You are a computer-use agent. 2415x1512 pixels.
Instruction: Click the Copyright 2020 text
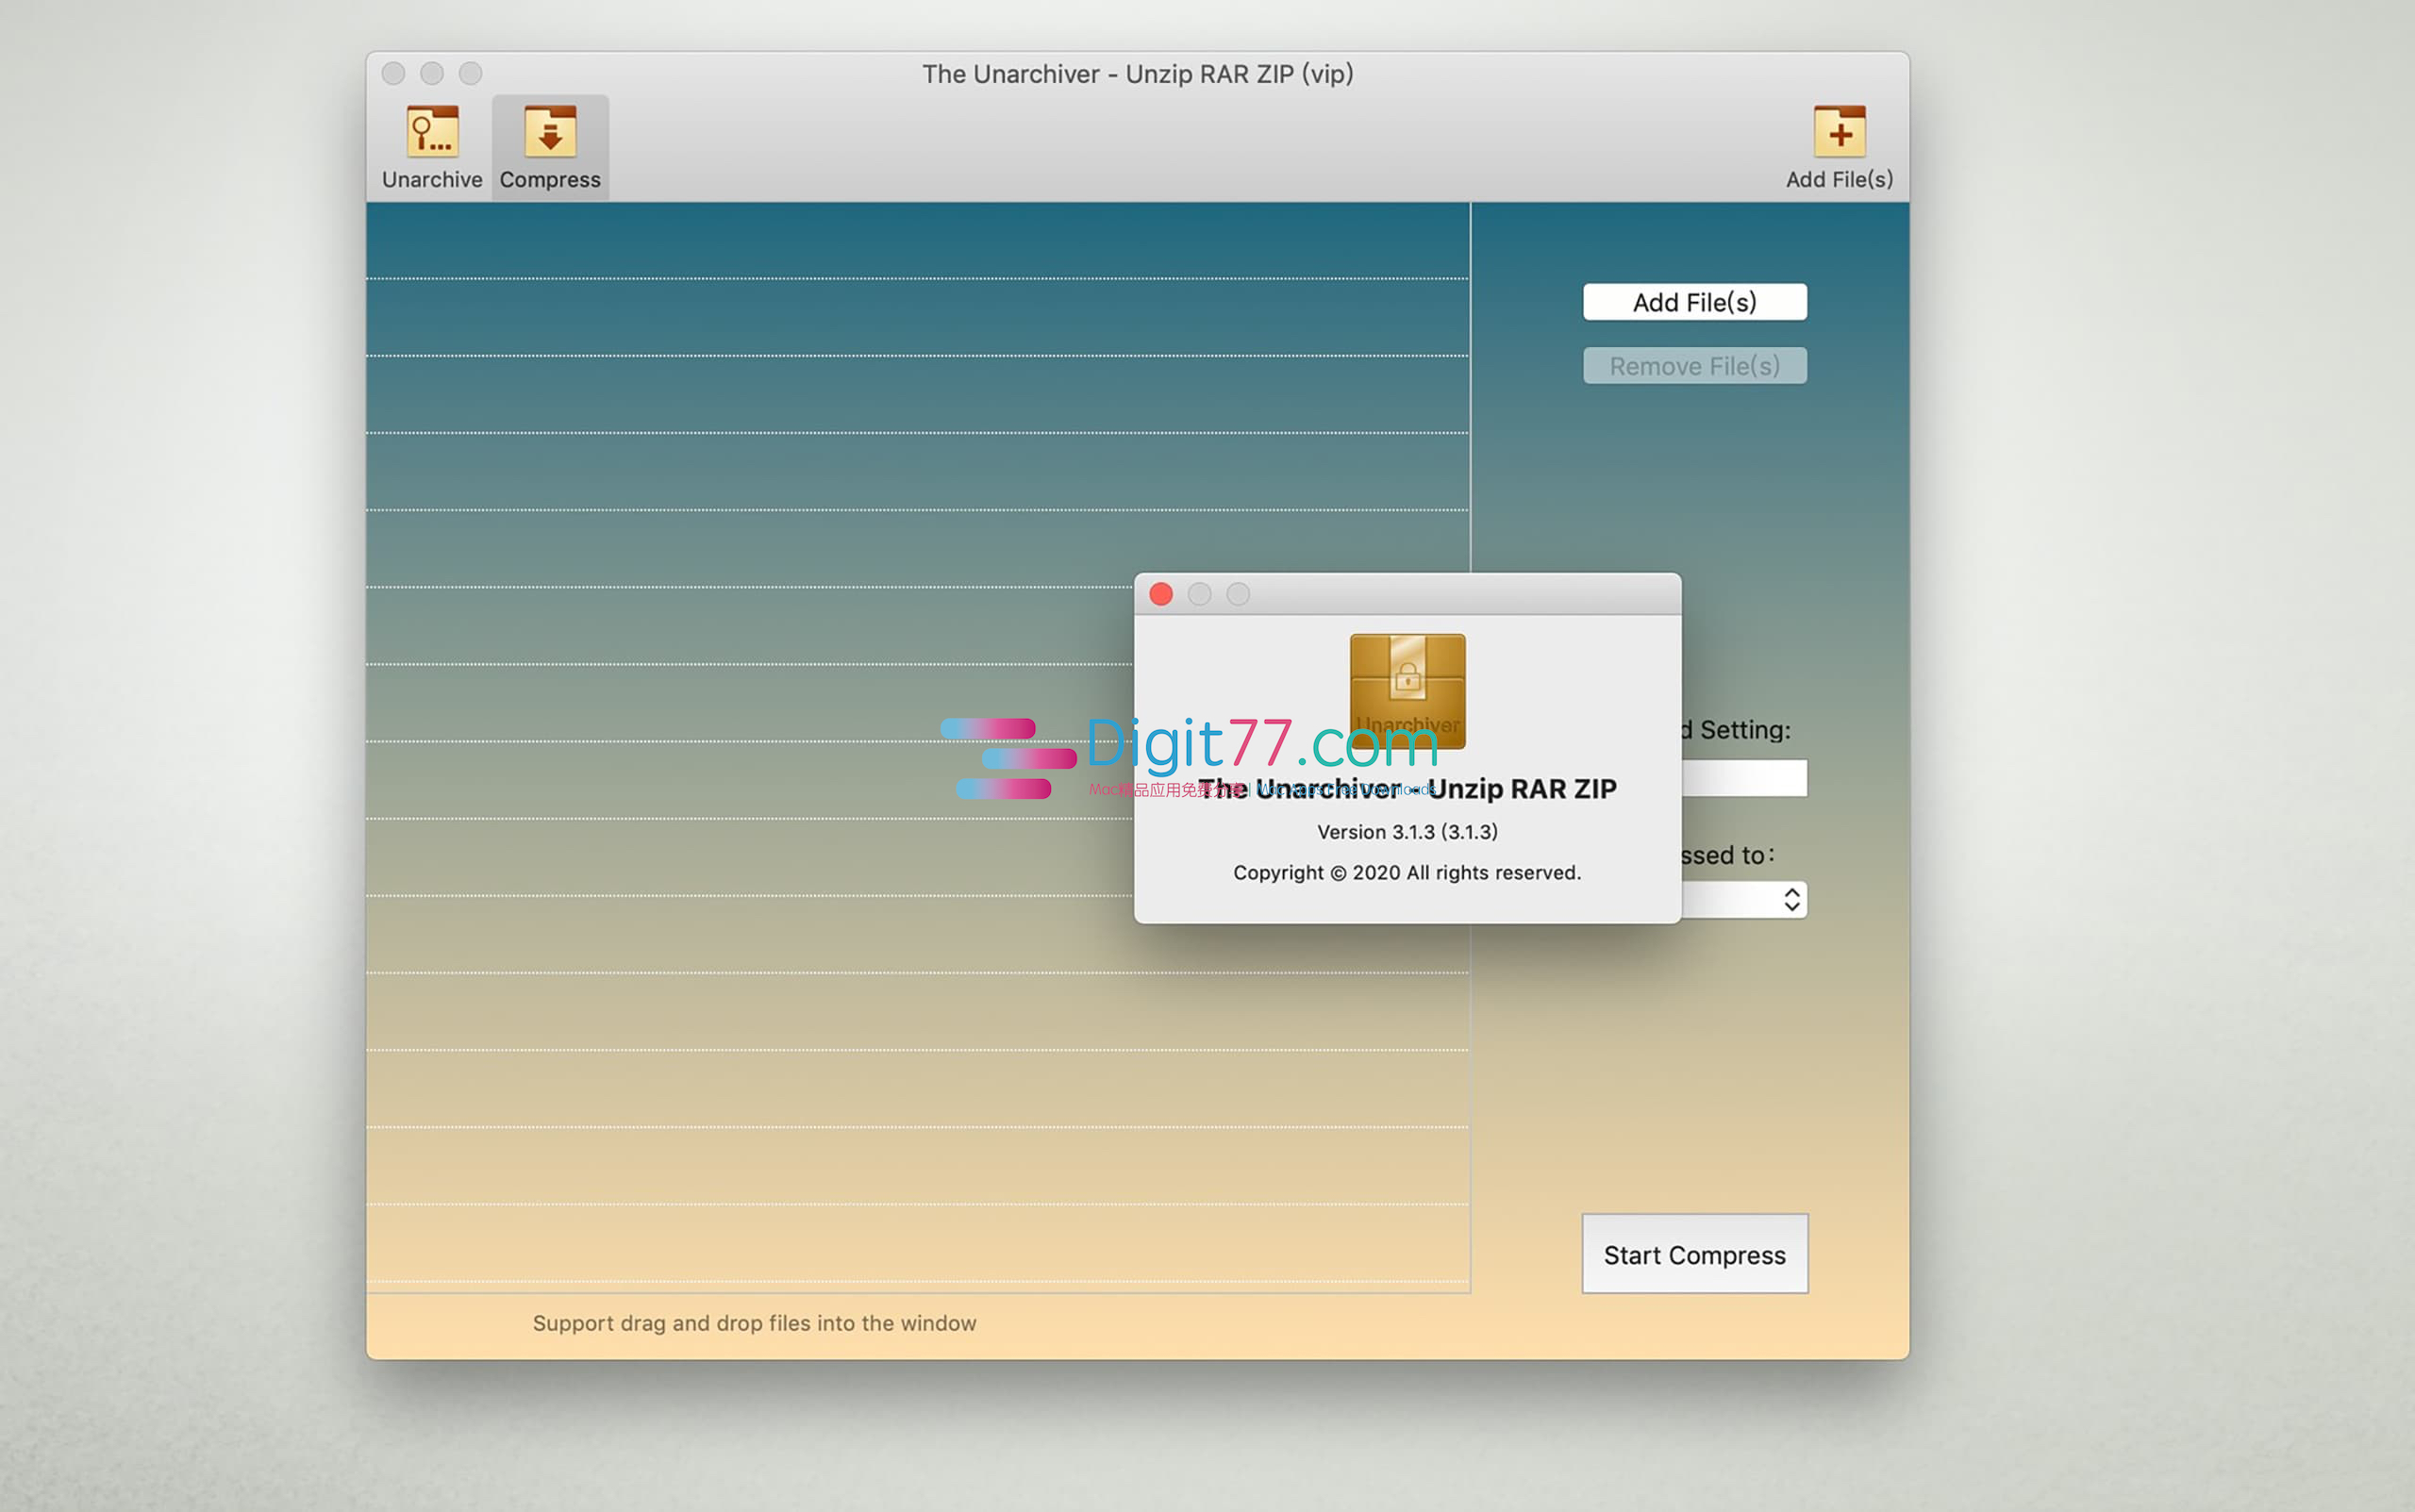[x=1407, y=873]
